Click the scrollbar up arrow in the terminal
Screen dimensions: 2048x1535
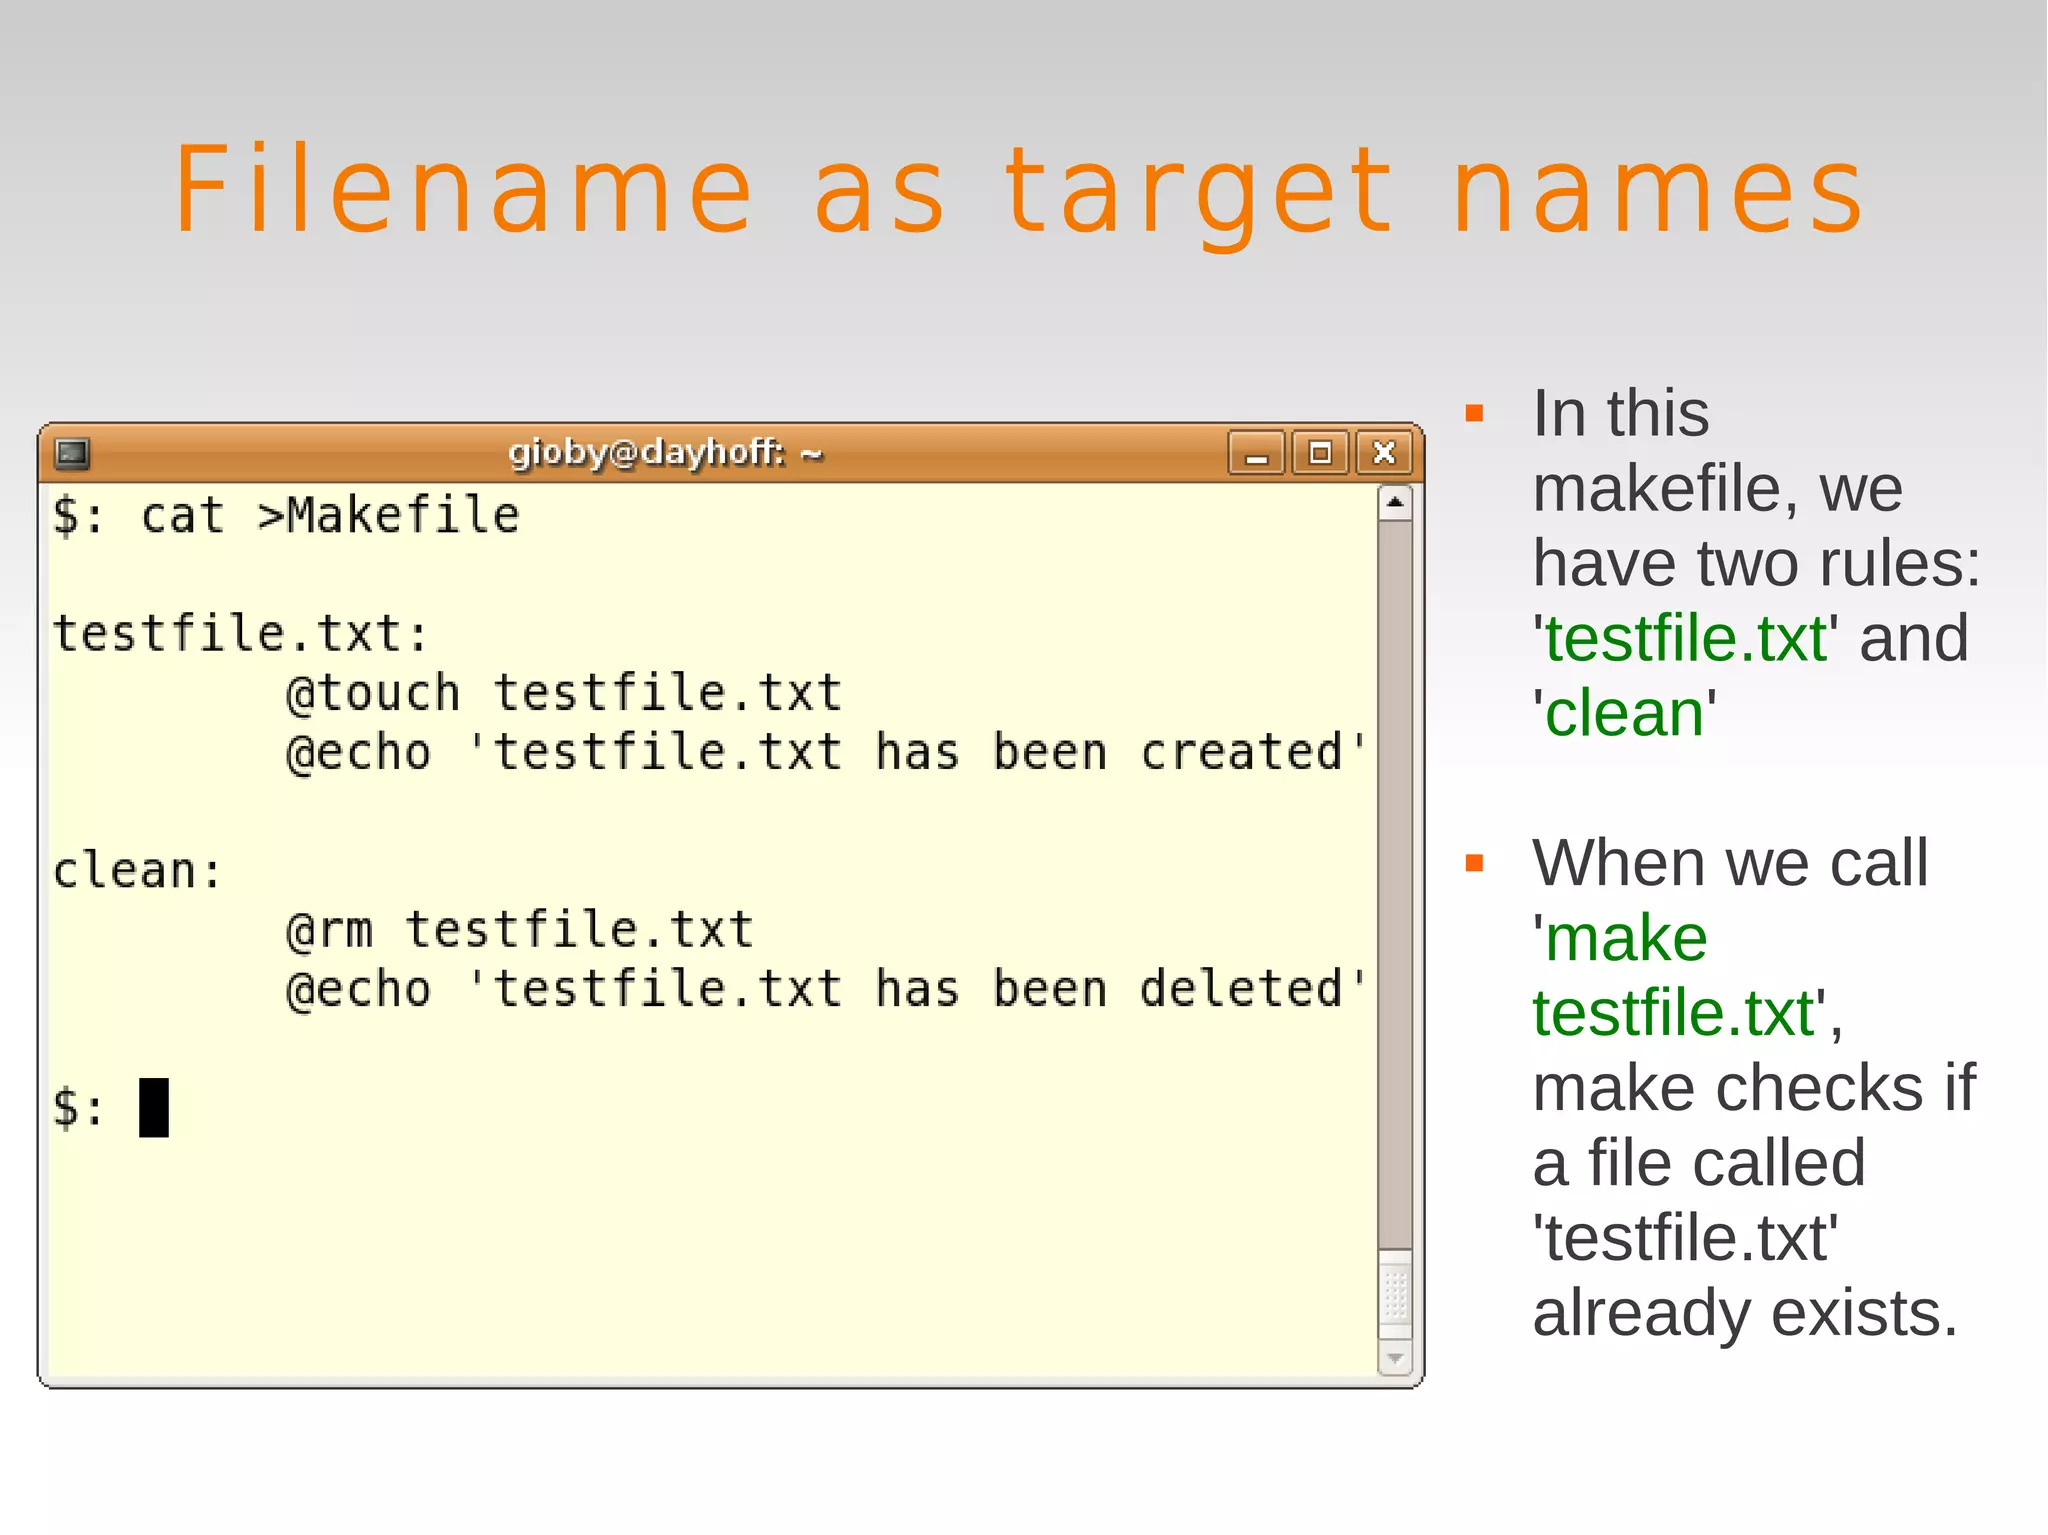(1395, 503)
